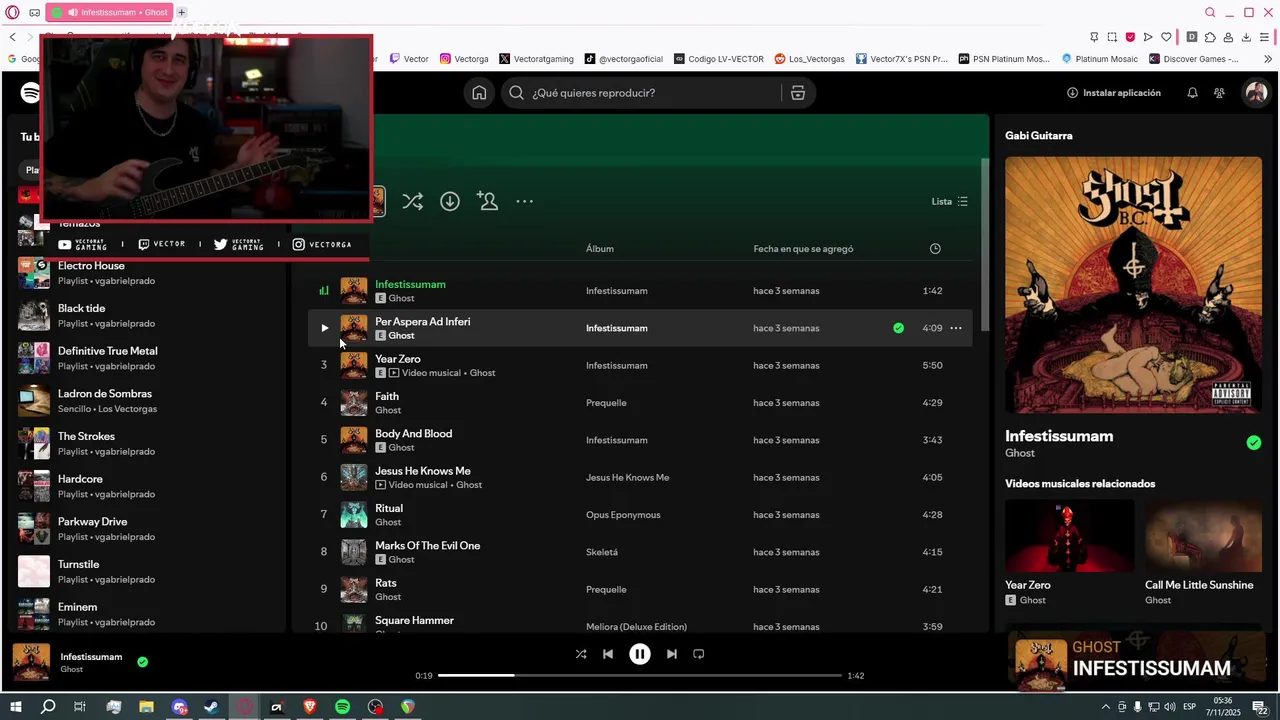Open the Platinum Mosaic bookmark
Screen dimensions: 1280x720
(1099, 59)
